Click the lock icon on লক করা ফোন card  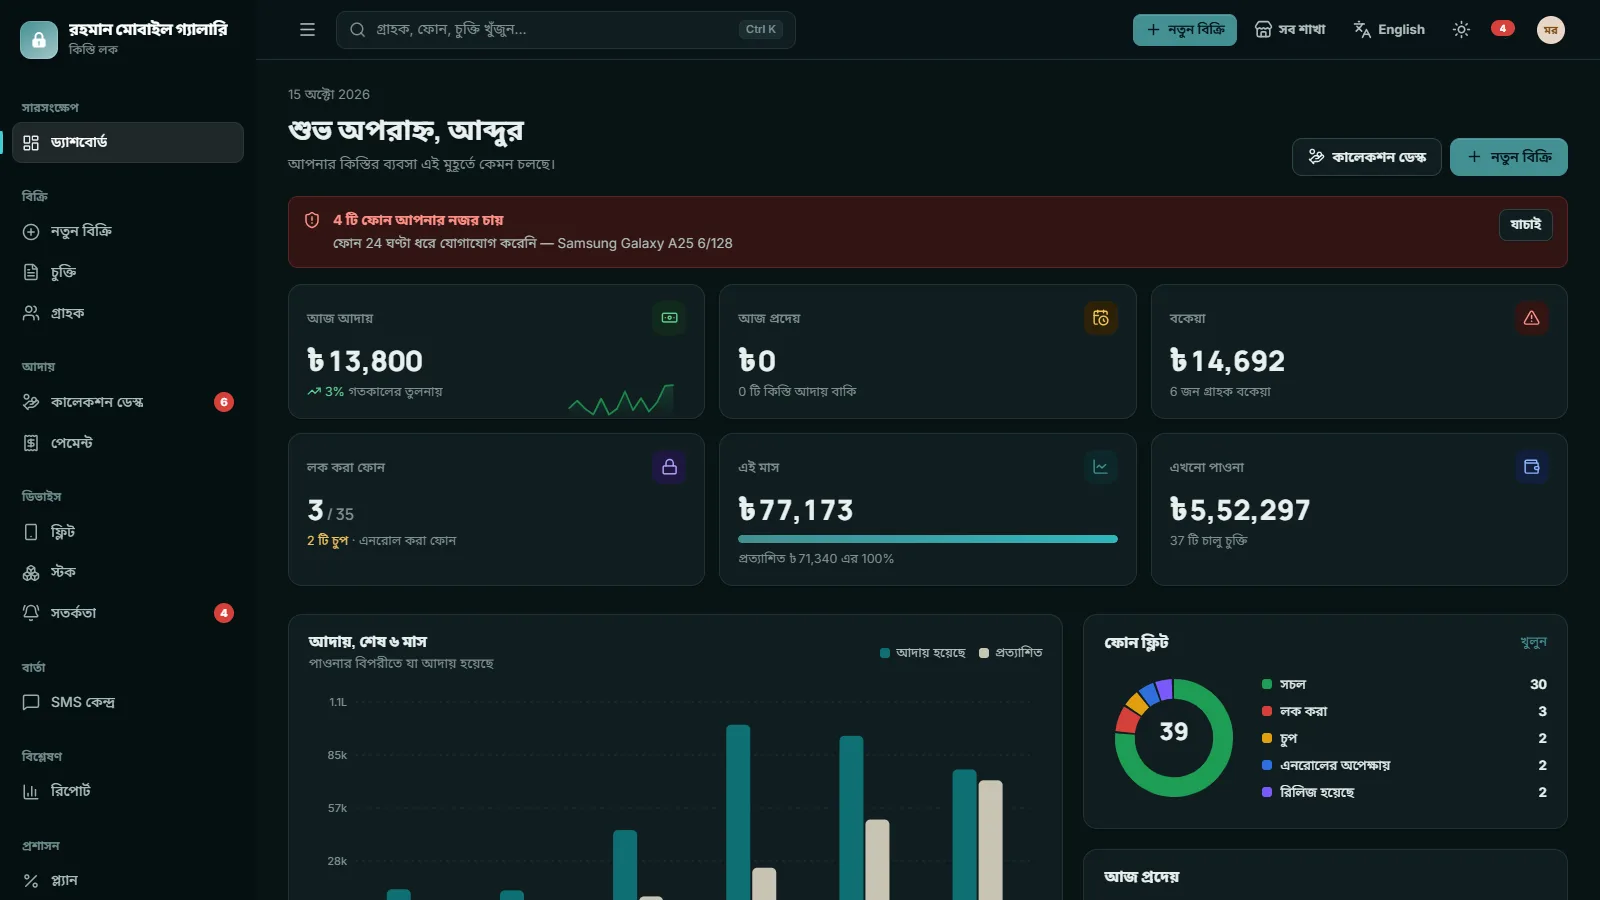pos(669,467)
